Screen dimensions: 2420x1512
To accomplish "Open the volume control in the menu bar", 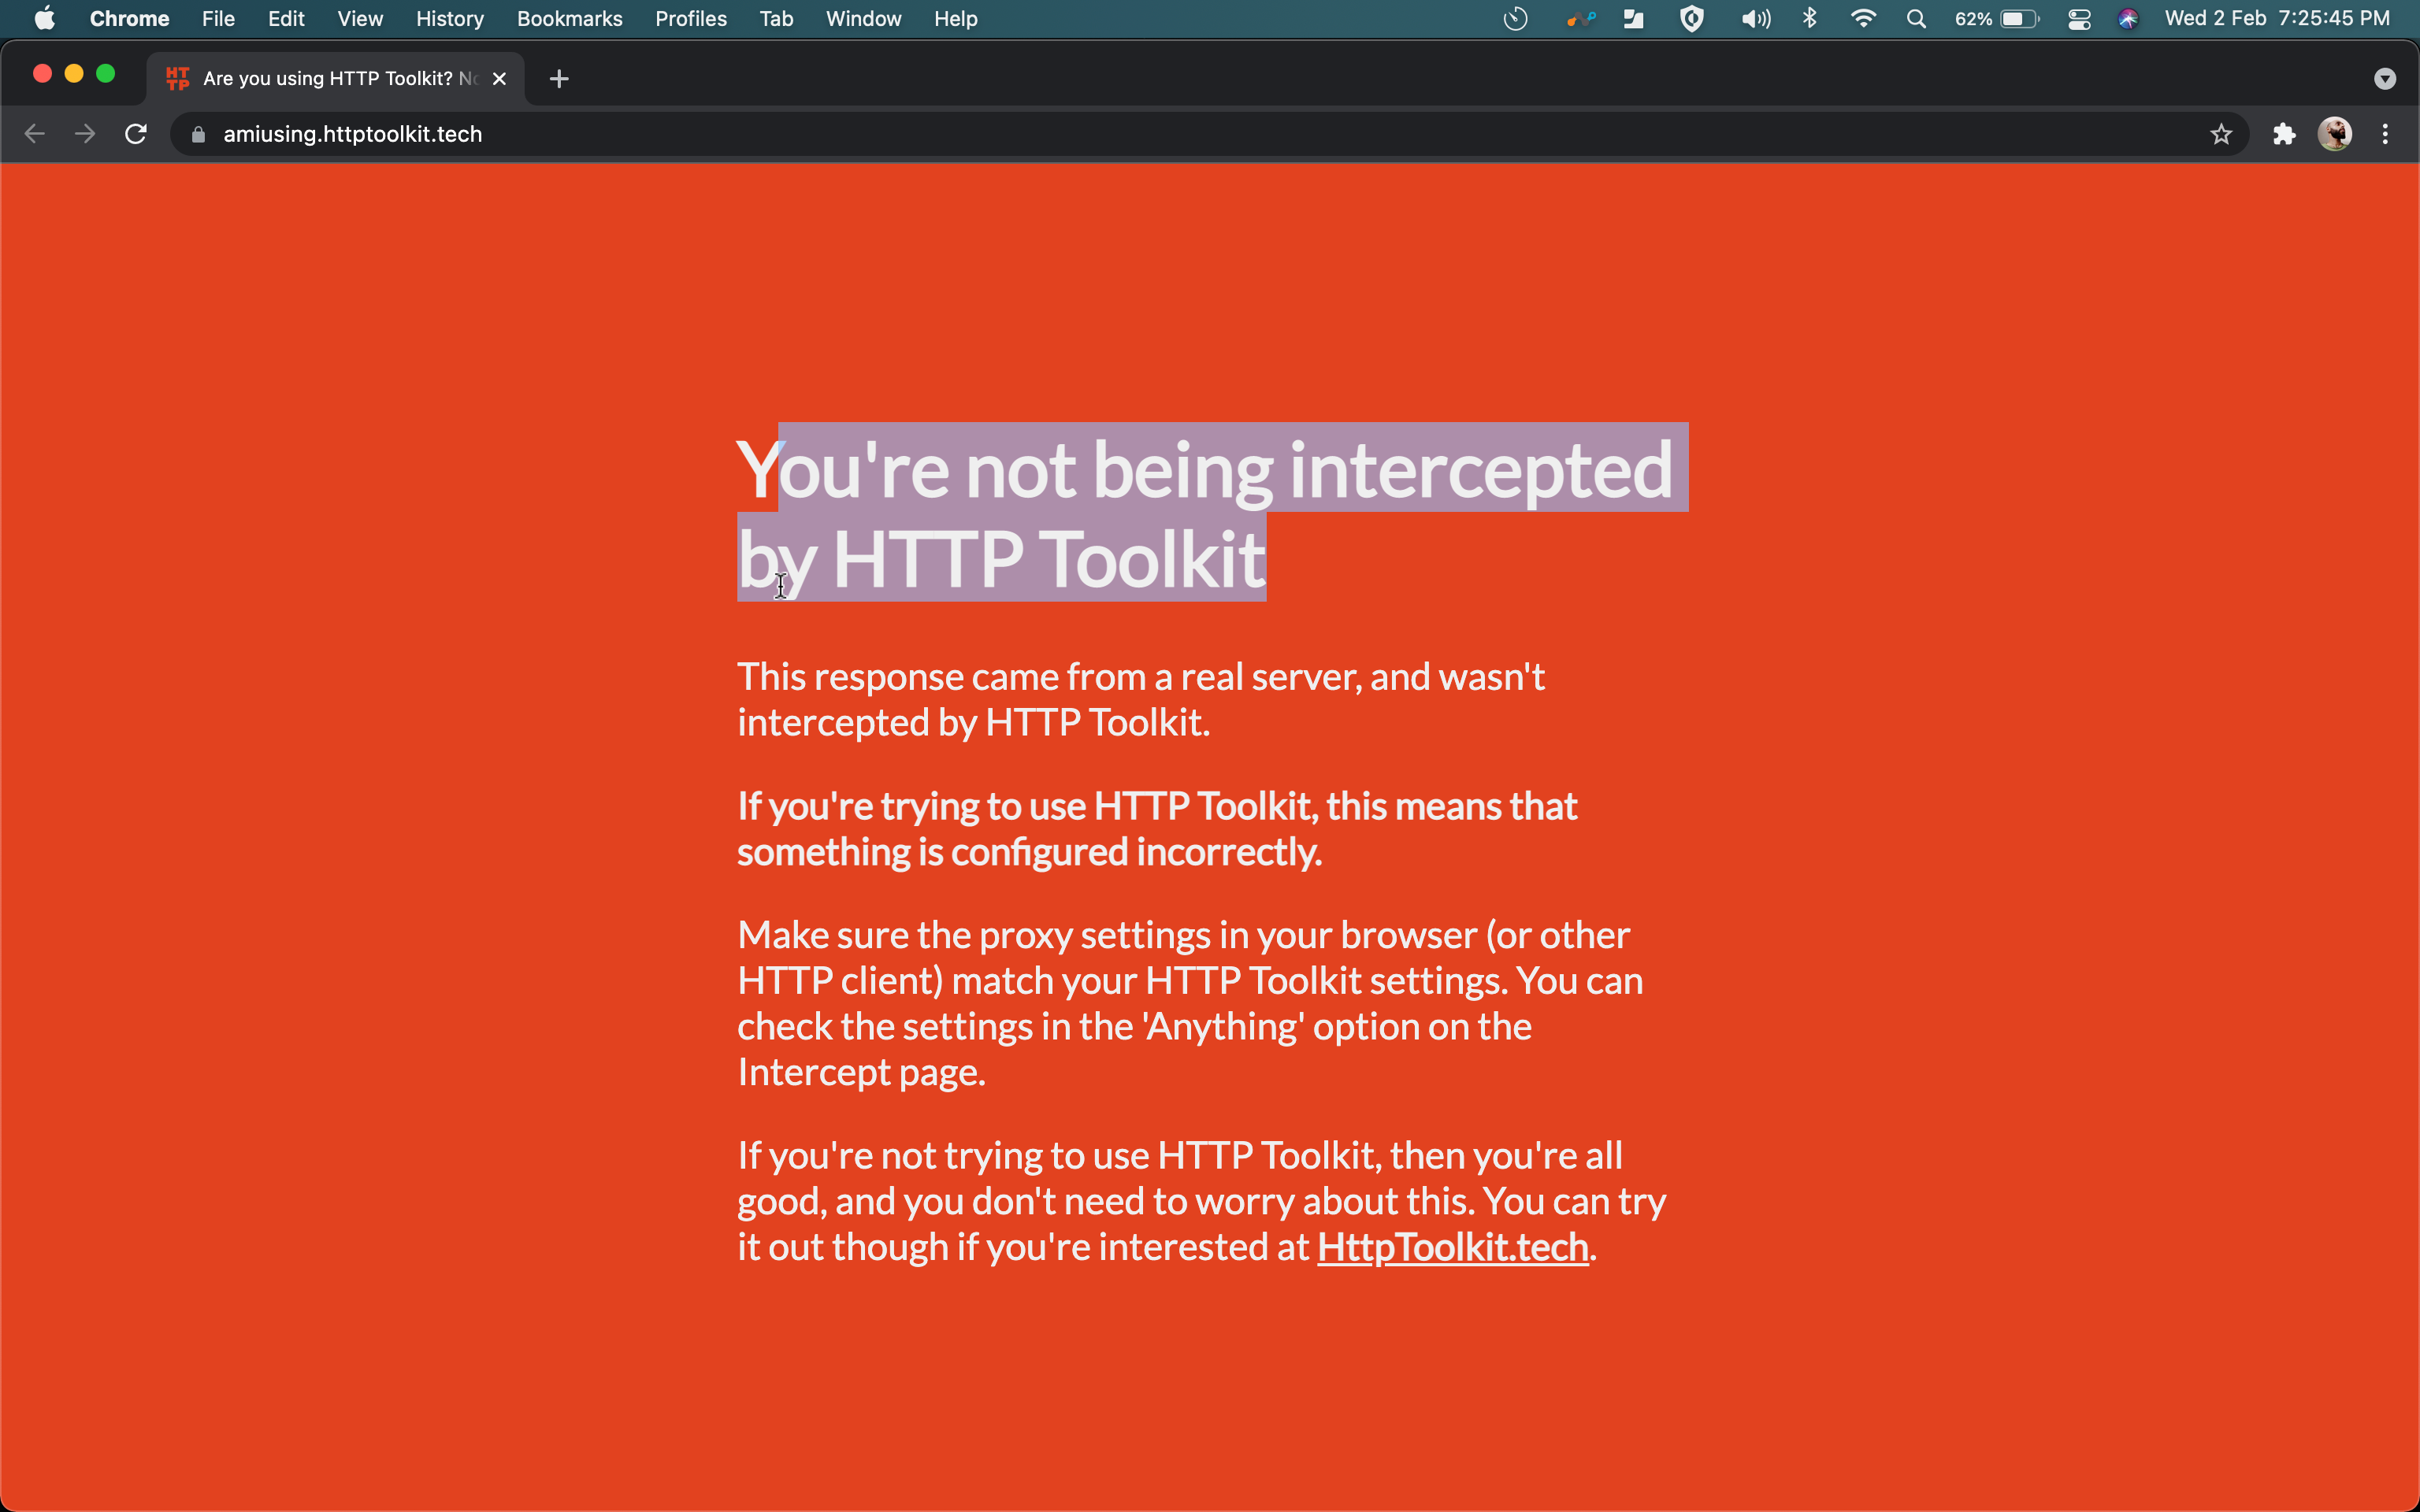I will pos(1754,18).
